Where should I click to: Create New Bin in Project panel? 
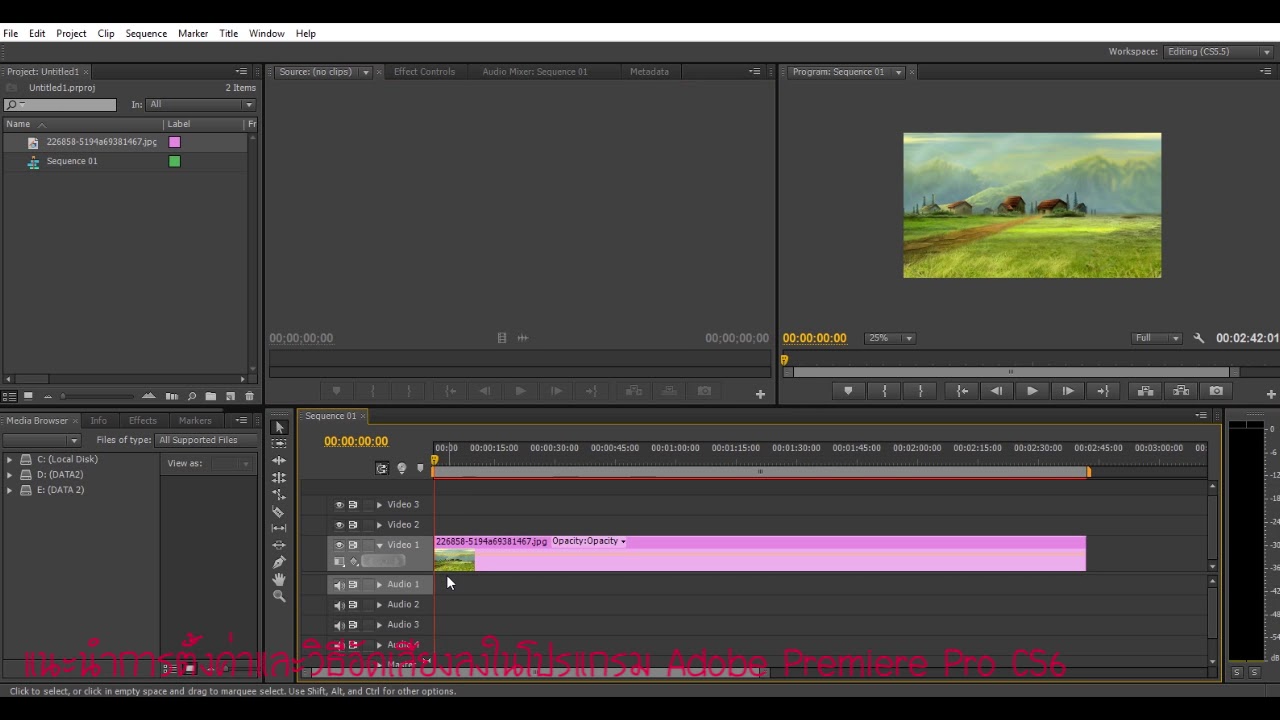(211, 396)
